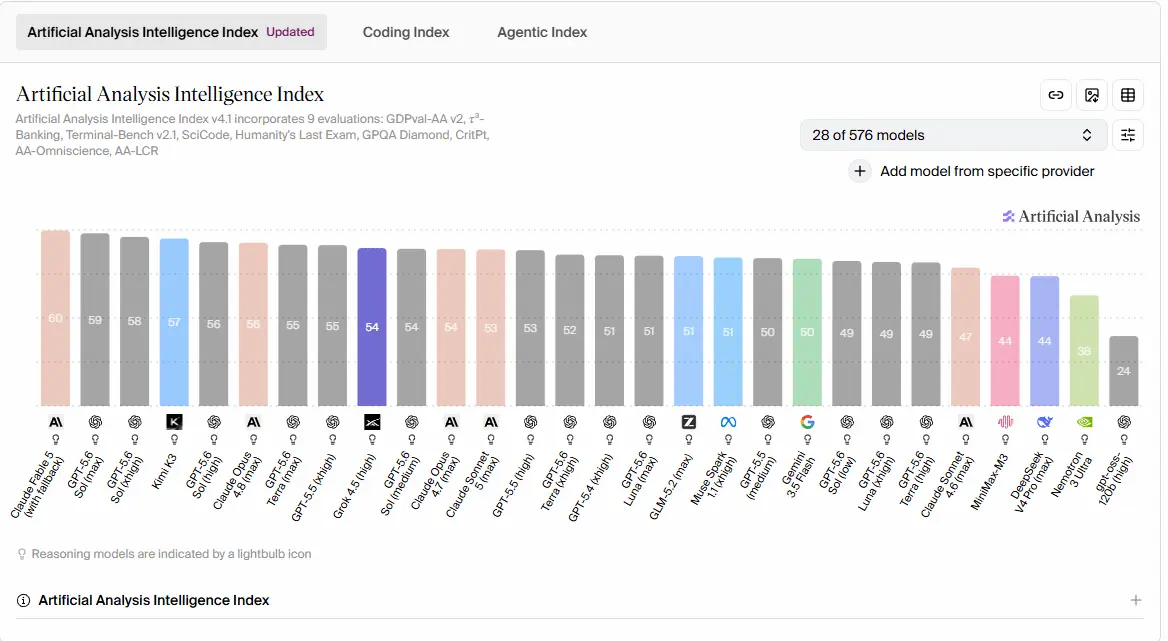Copy the chart link with the link icon

click(1056, 95)
